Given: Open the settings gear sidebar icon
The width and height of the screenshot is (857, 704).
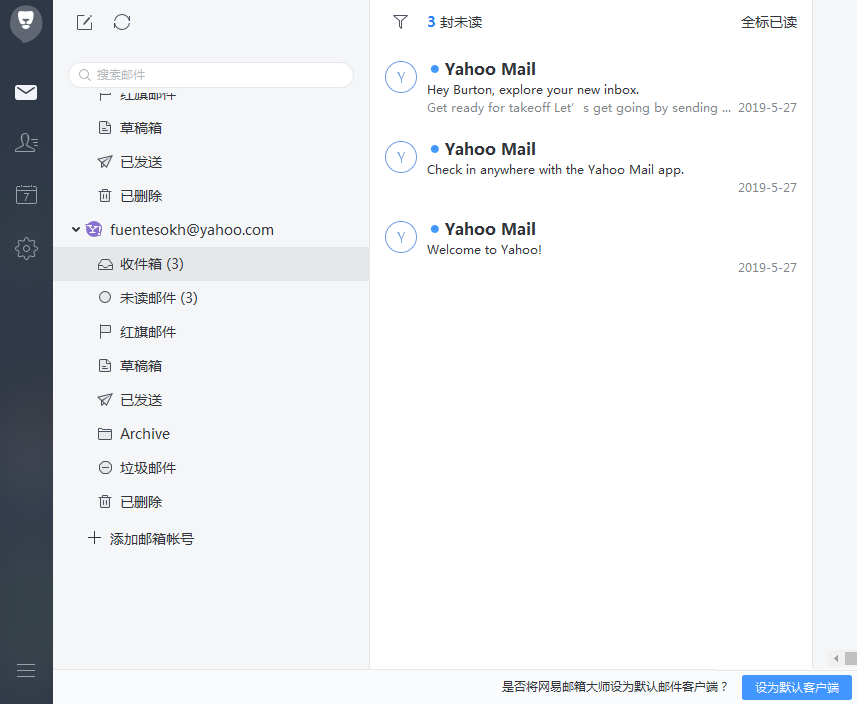Looking at the screenshot, I should pos(26,248).
